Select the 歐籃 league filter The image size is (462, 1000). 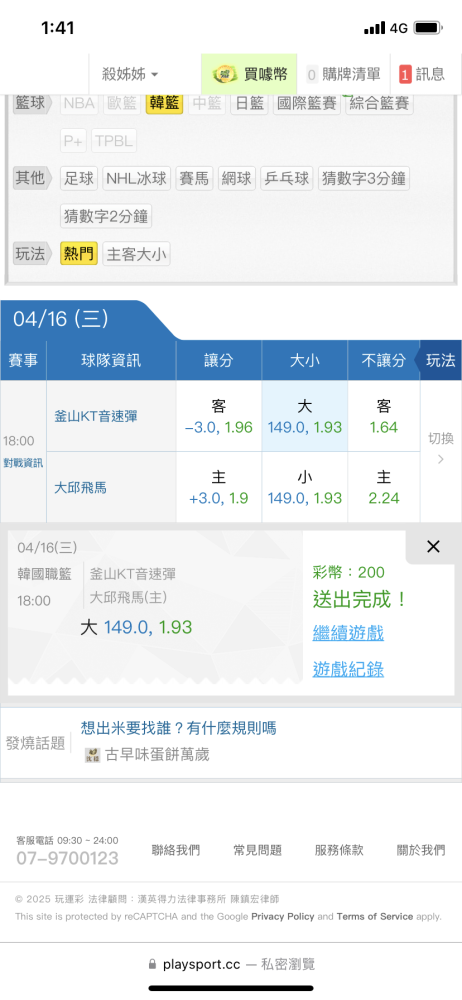tap(122, 103)
